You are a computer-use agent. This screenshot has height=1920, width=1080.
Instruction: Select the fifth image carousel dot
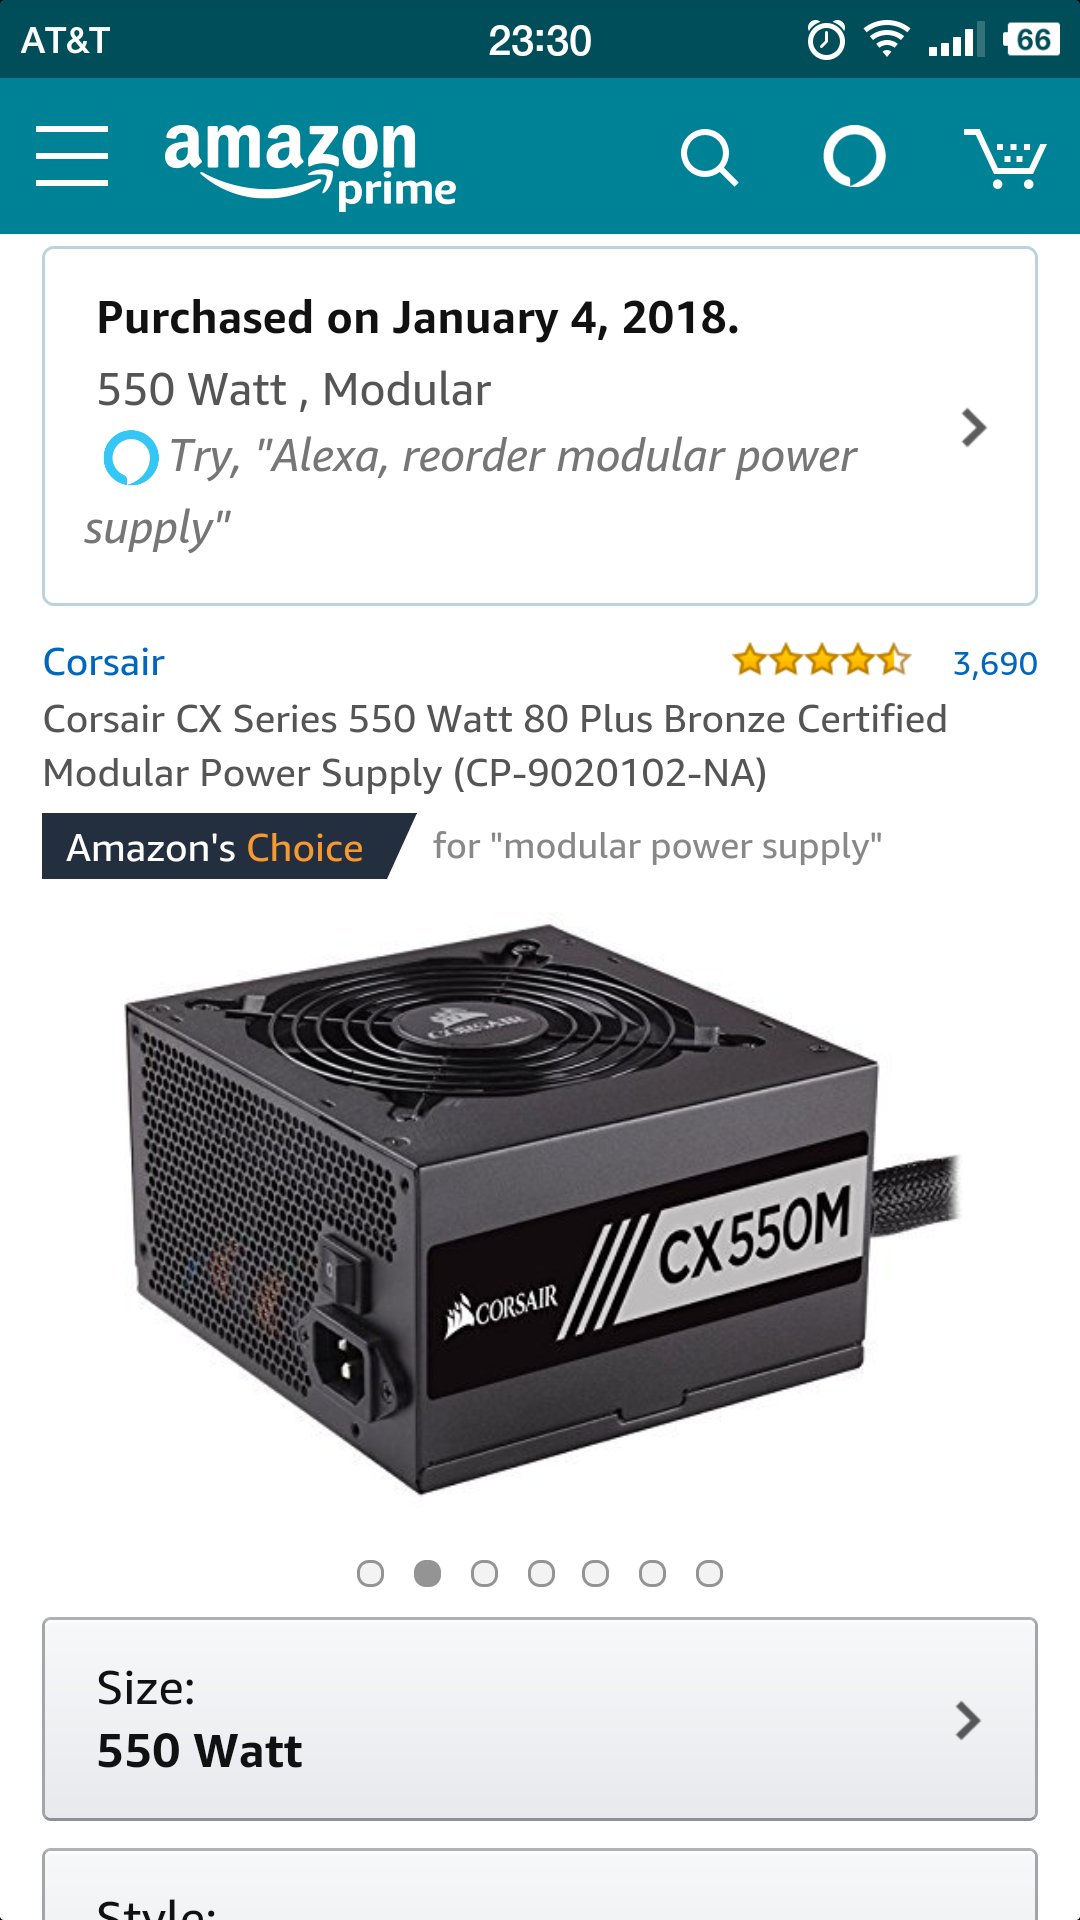595,1573
